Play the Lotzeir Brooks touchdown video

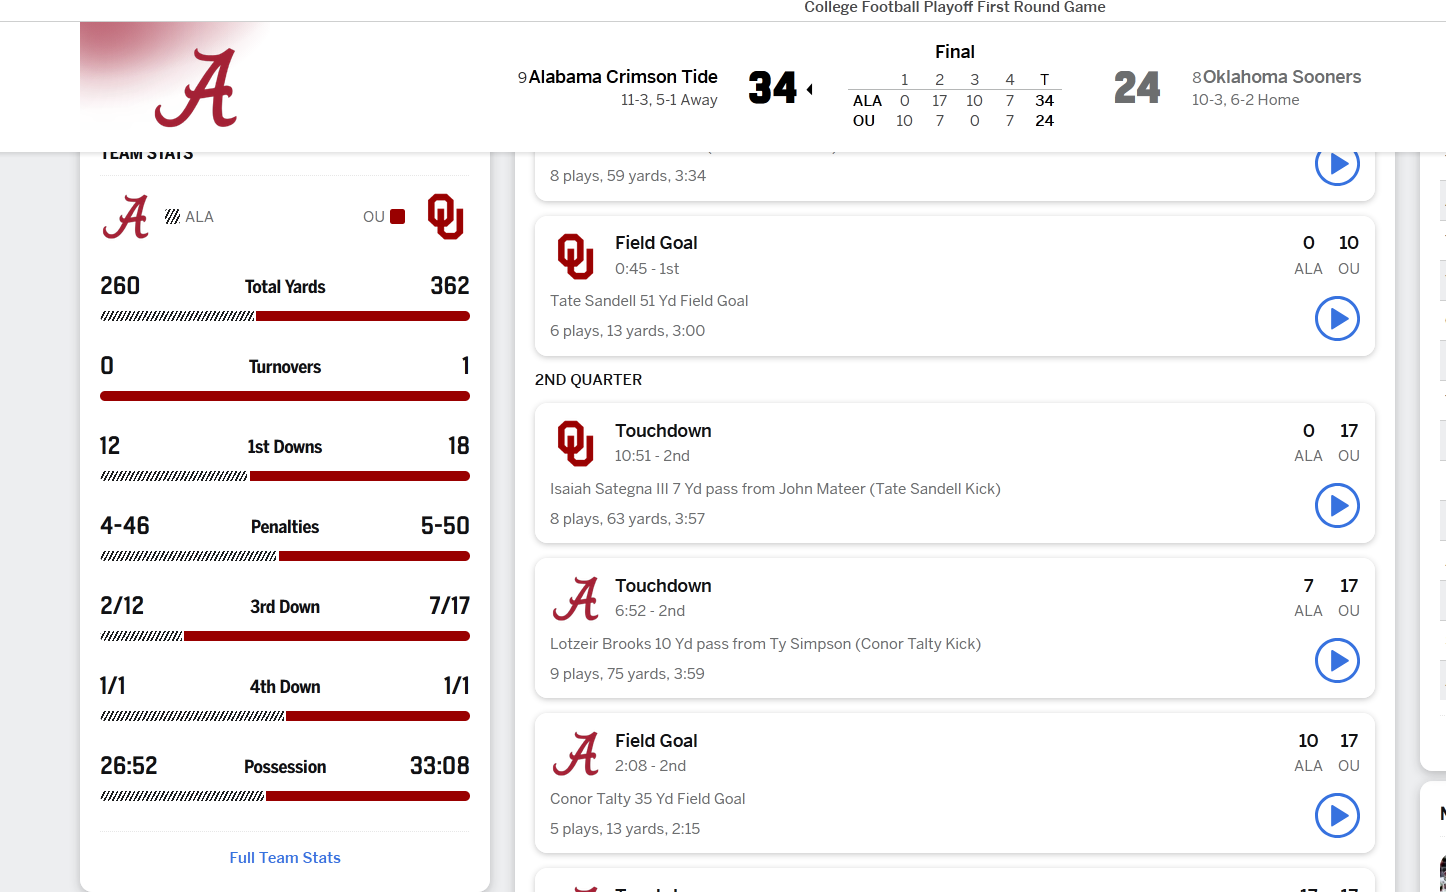pyautogui.click(x=1337, y=661)
